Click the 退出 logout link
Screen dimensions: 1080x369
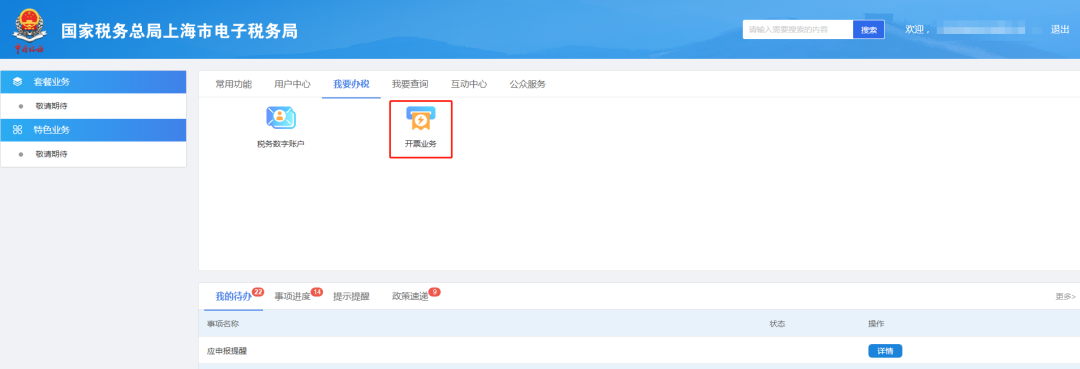[x=1060, y=30]
